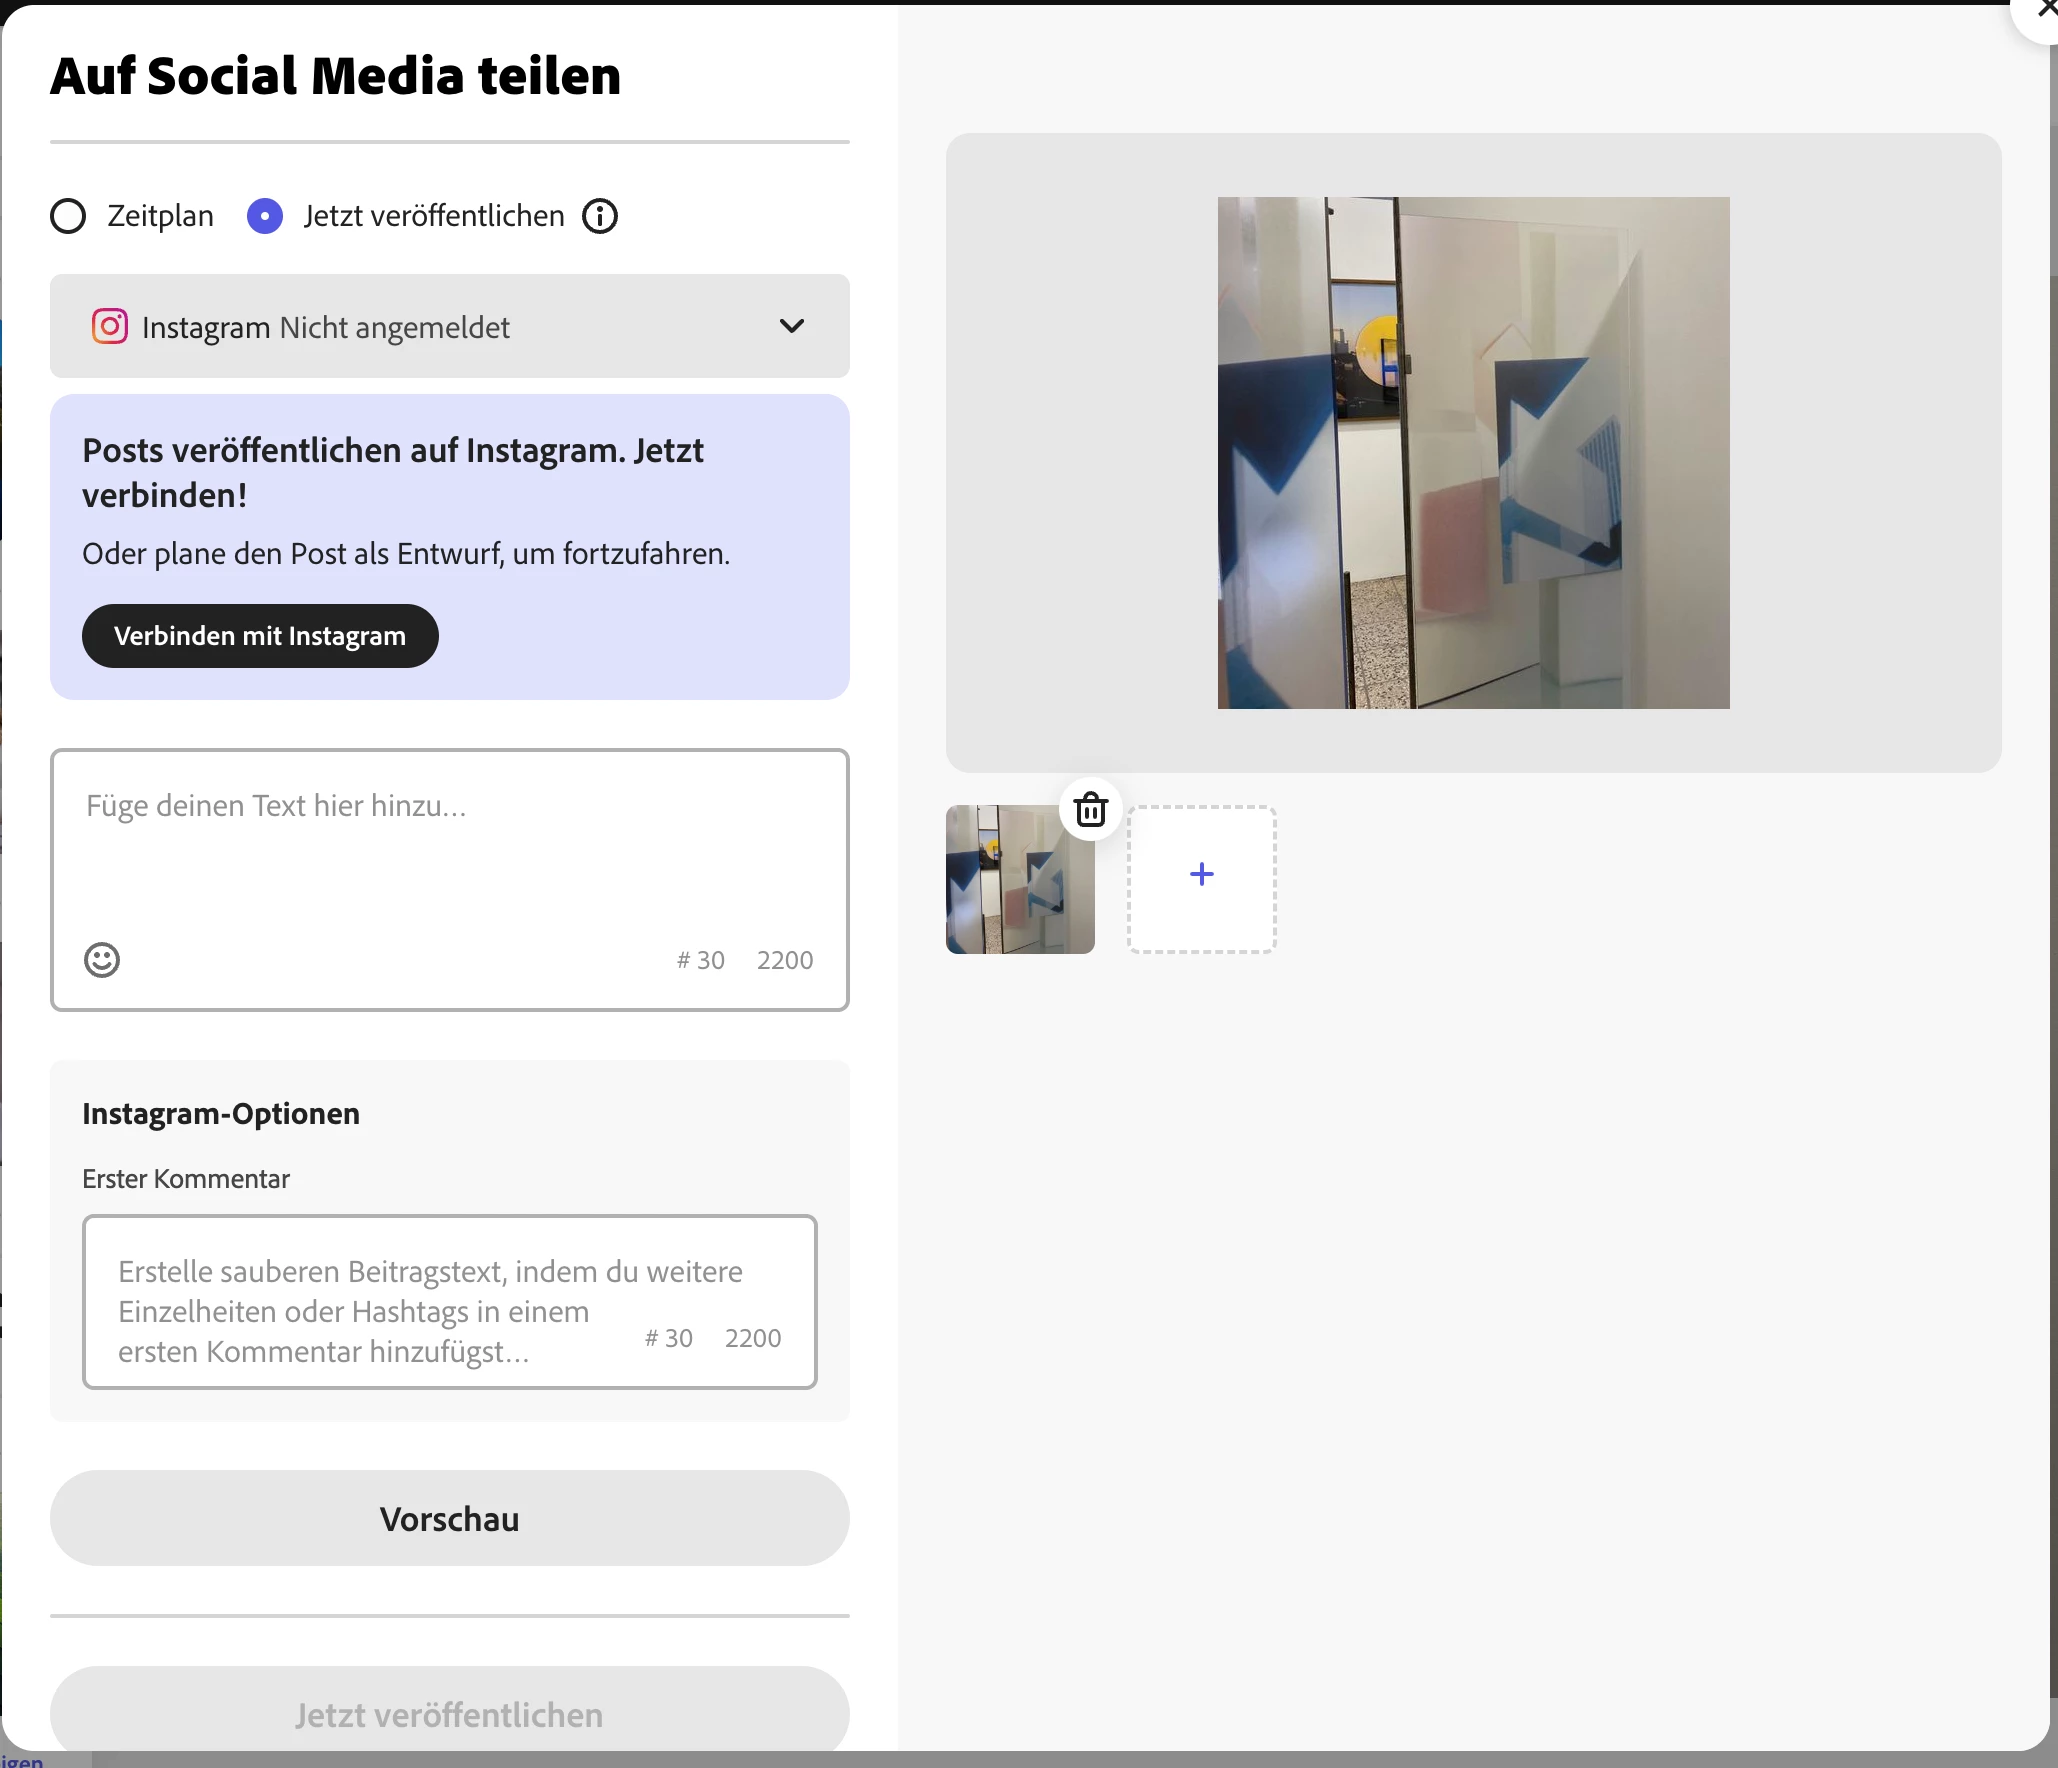Screen dimensions: 2058x1768
Task: Click the info icon beside Jetzt veröffentlichen
Action: pyautogui.click(x=600, y=216)
